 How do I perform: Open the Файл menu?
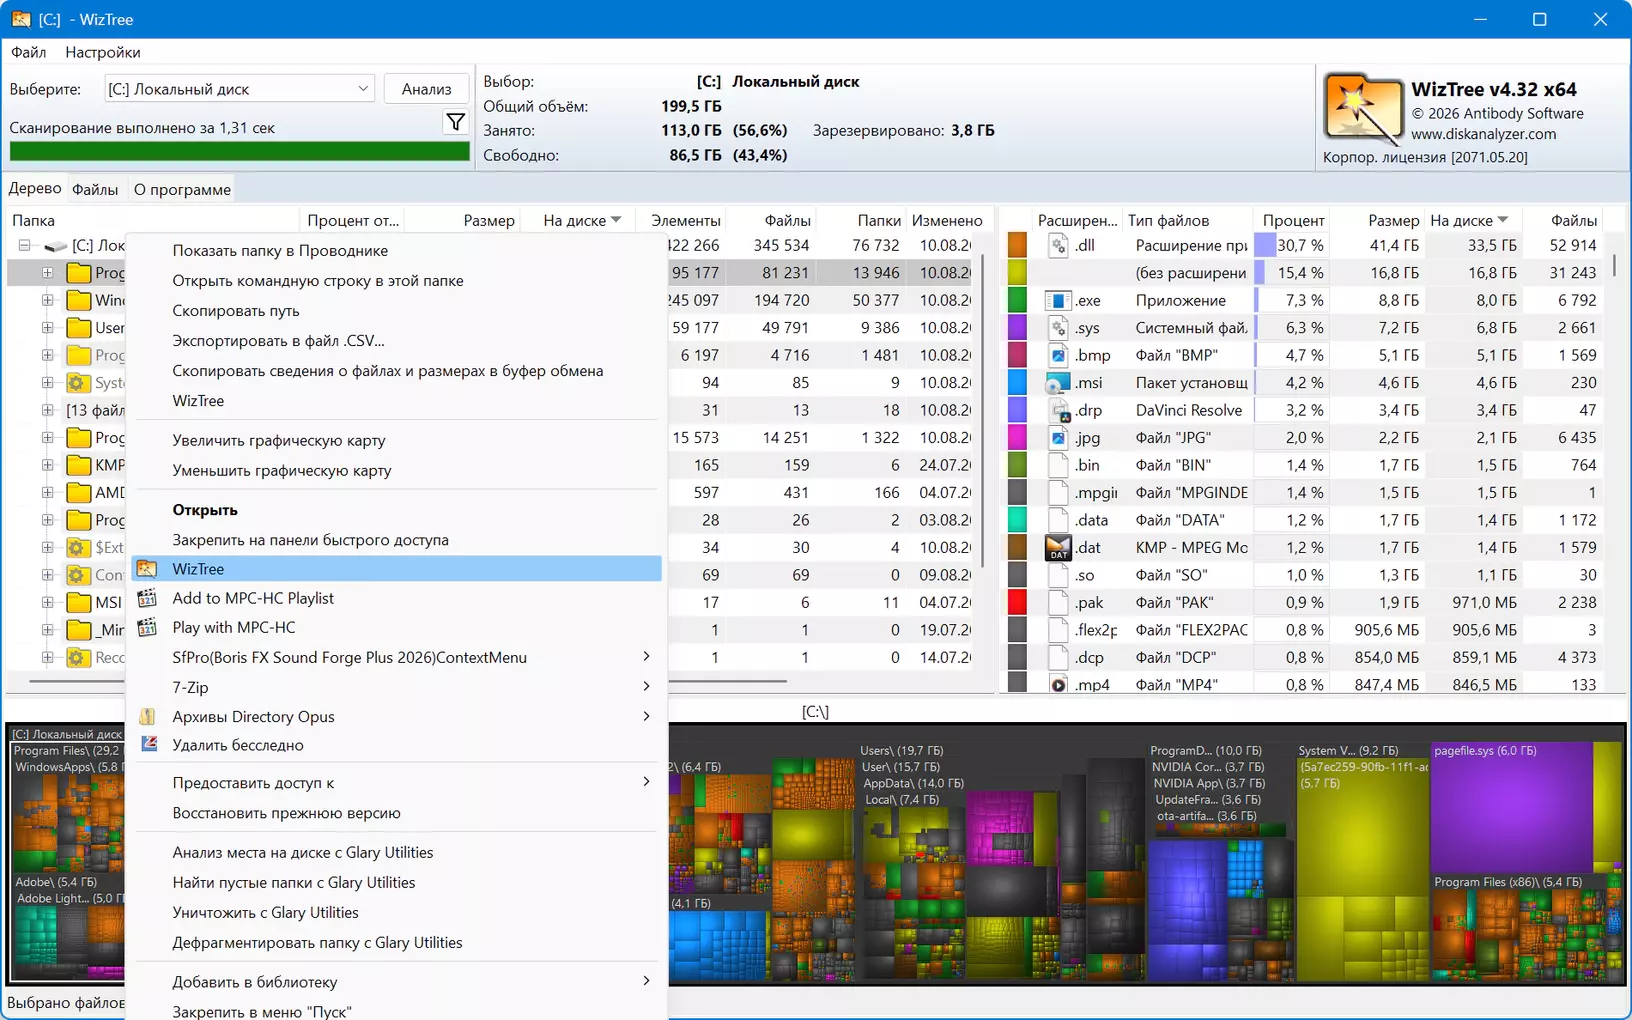click(29, 52)
